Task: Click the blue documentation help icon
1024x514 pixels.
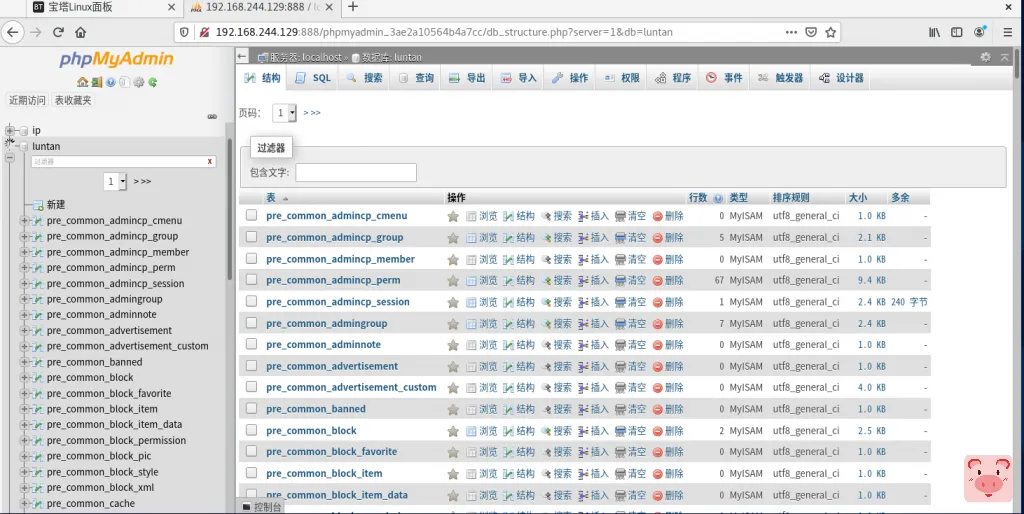Action: point(111,82)
